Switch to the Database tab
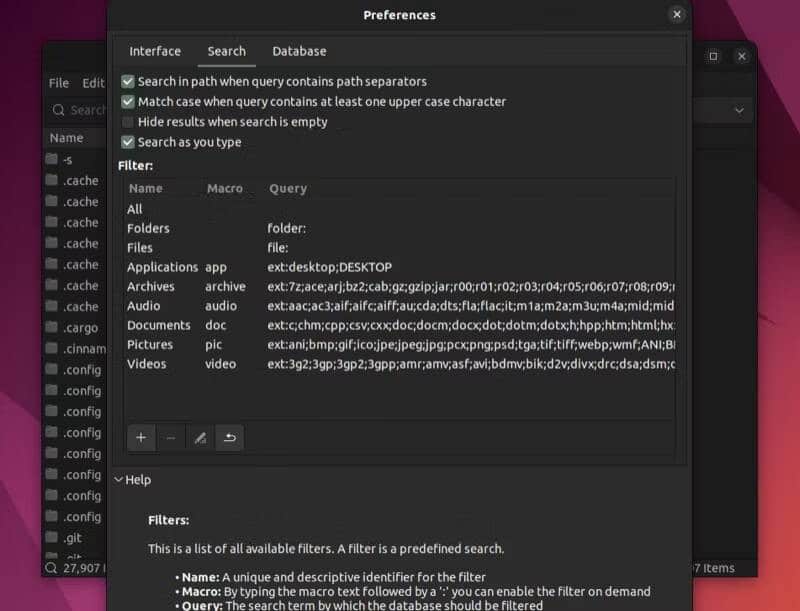 pos(298,51)
